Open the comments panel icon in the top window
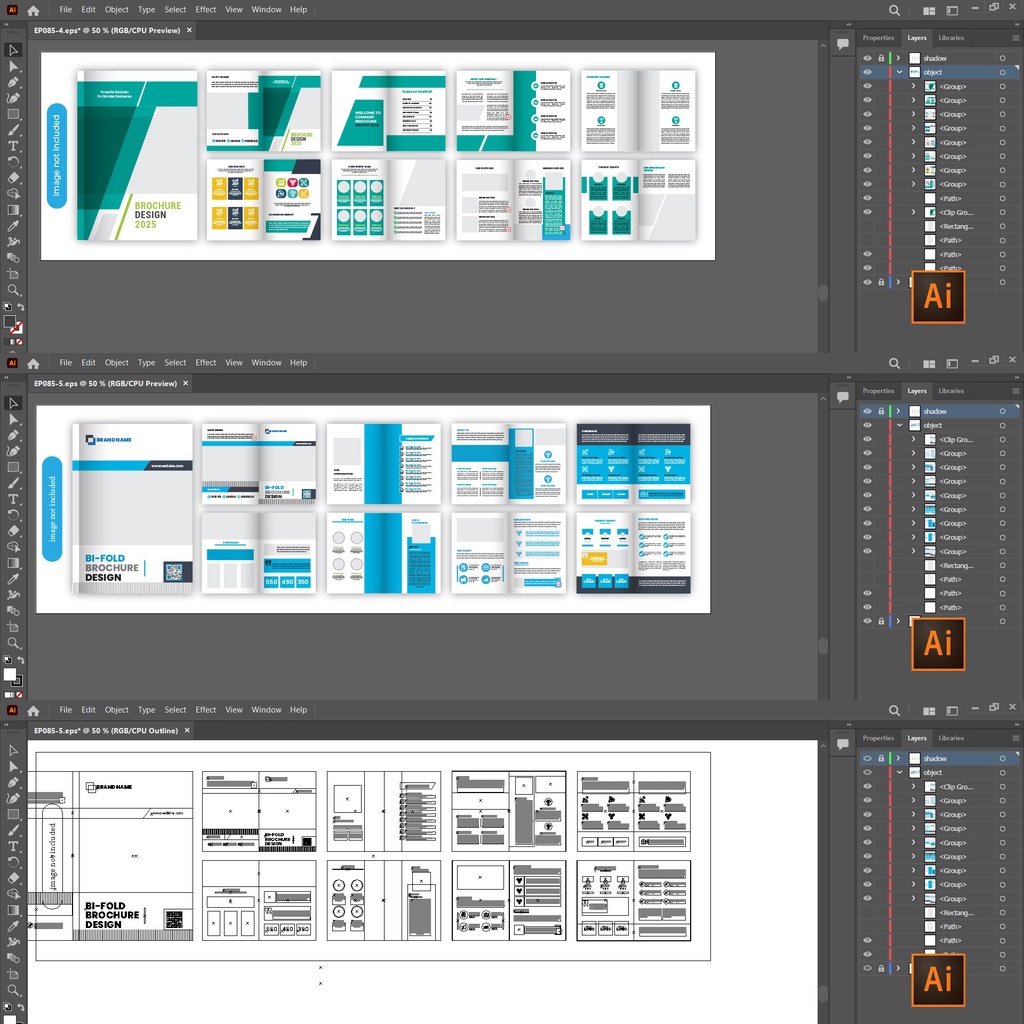The image size is (1024, 1024). (x=843, y=43)
